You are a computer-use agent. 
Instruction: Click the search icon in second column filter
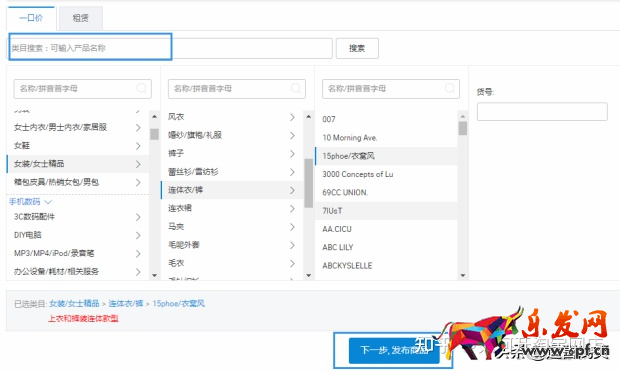click(295, 88)
